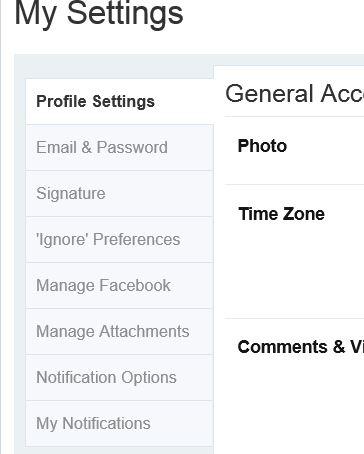Configure notification options from sidebar
Viewport: 364px width, 454px height.
119,377
